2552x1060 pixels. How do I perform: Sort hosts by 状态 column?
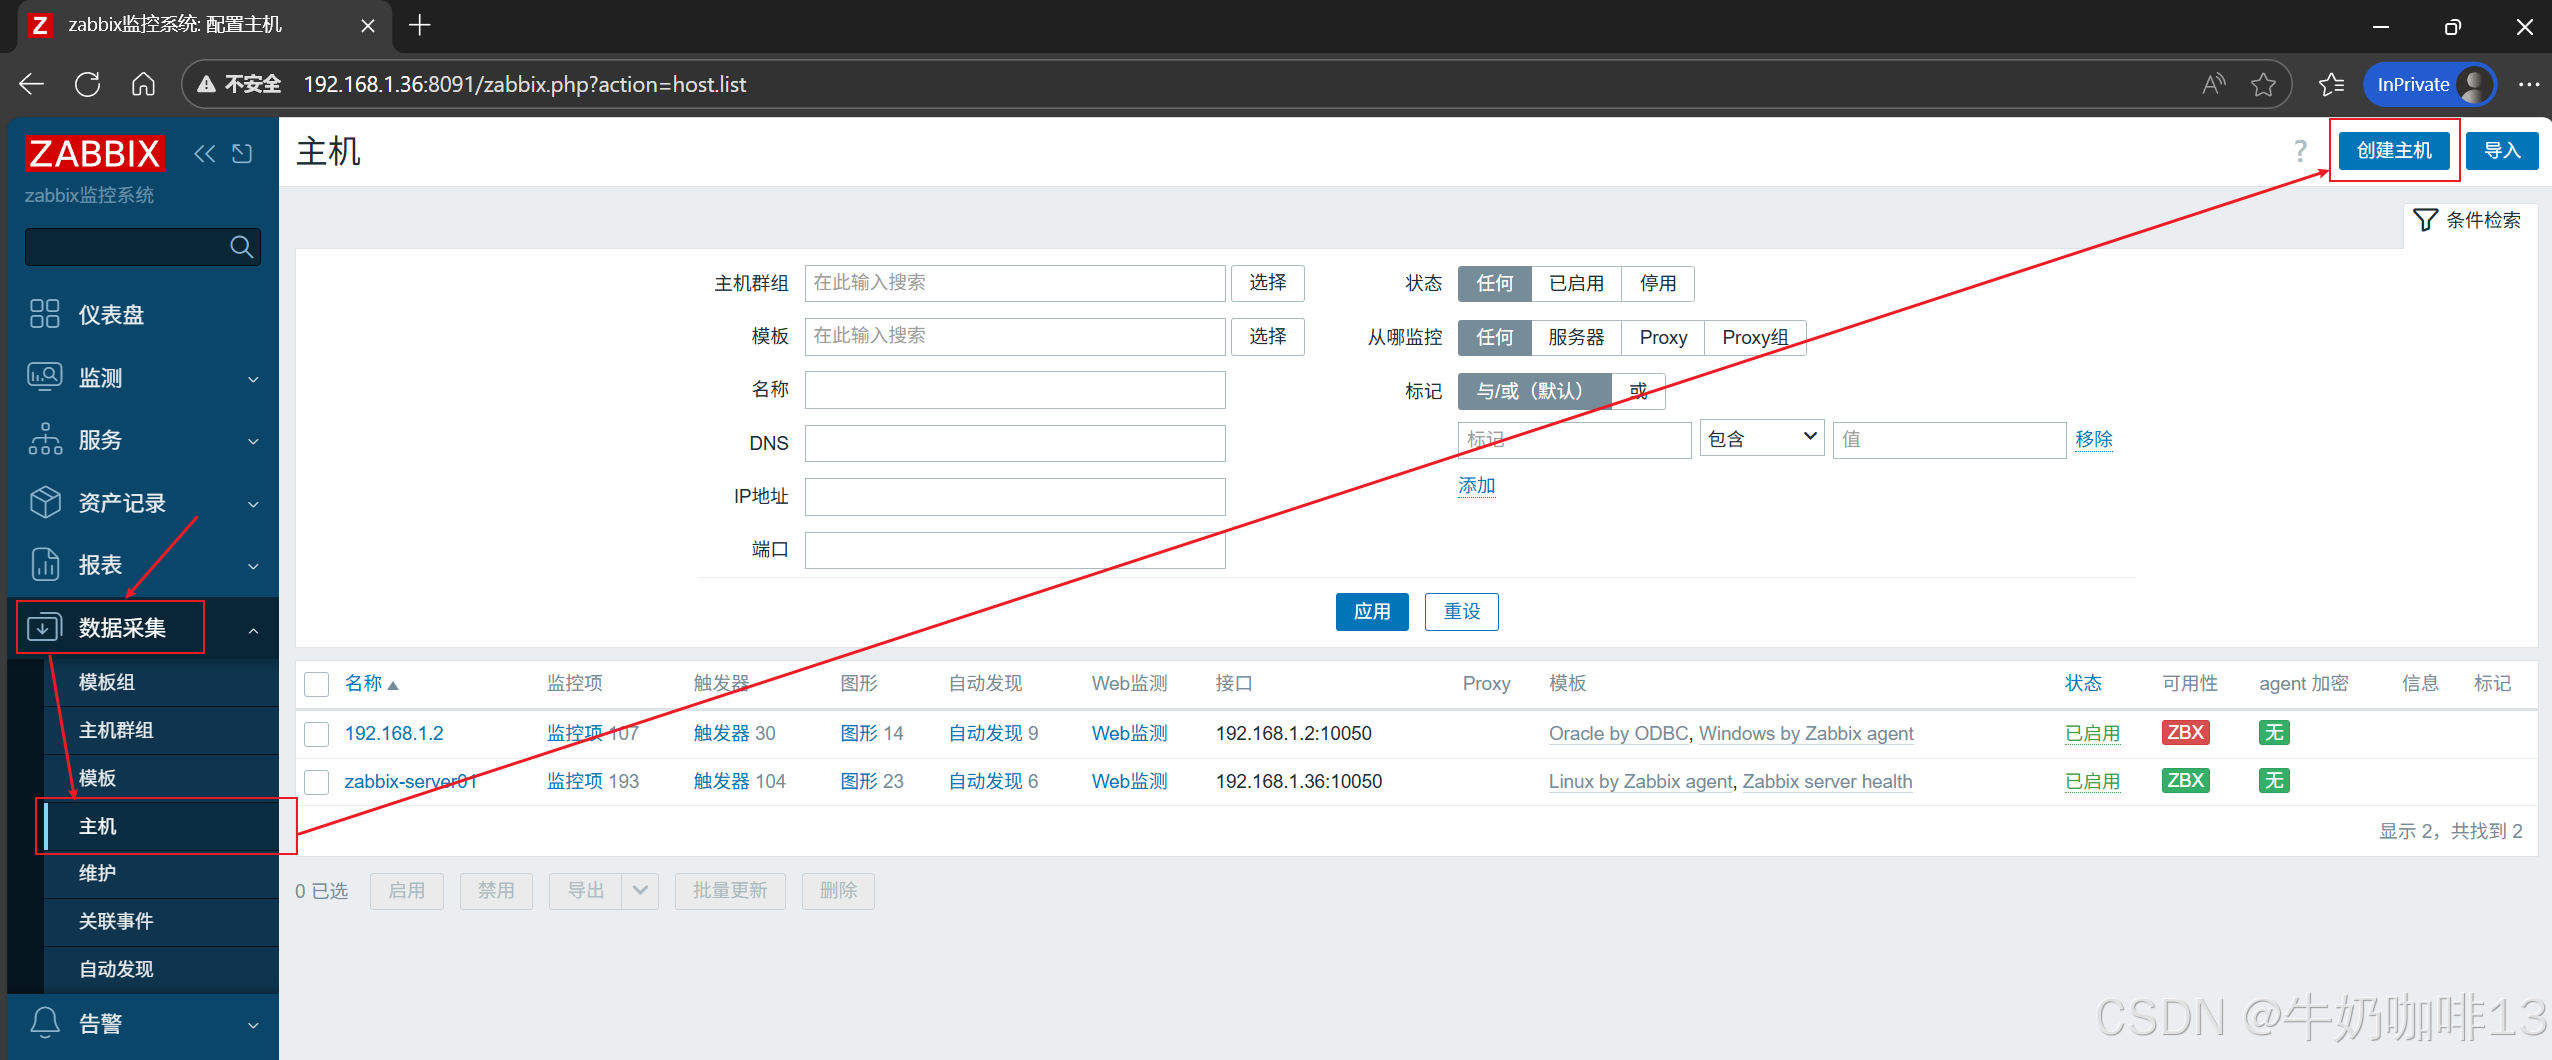(2083, 684)
